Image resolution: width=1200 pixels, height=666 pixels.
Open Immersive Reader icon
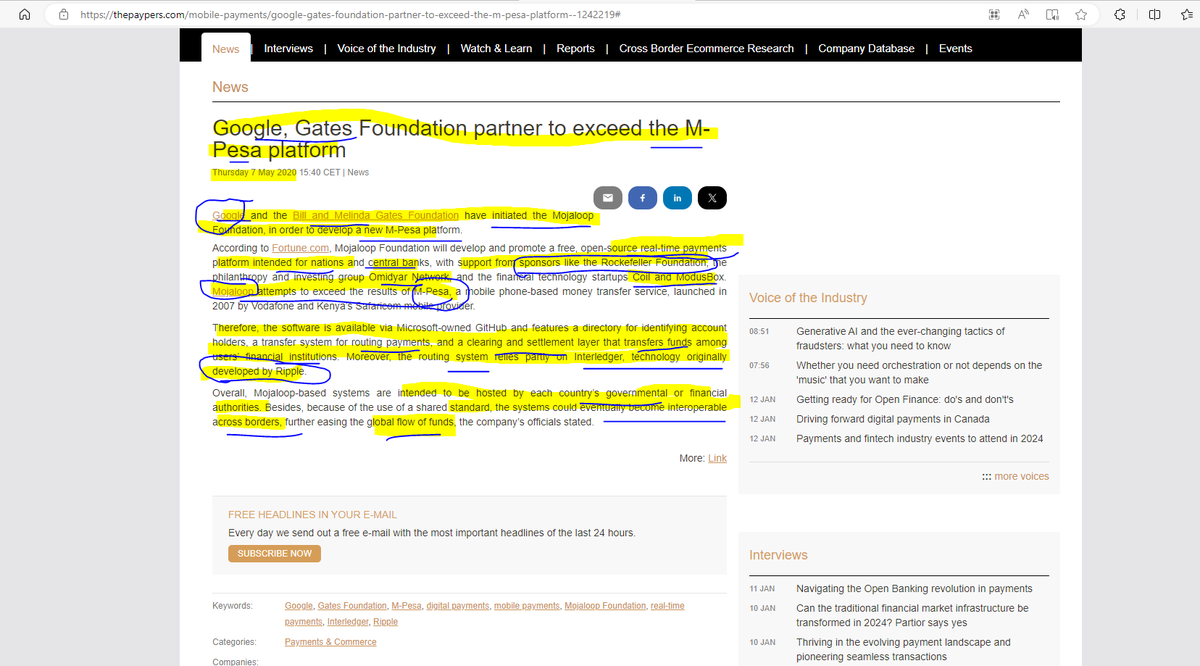pyautogui.click(x=1053, y=15)
